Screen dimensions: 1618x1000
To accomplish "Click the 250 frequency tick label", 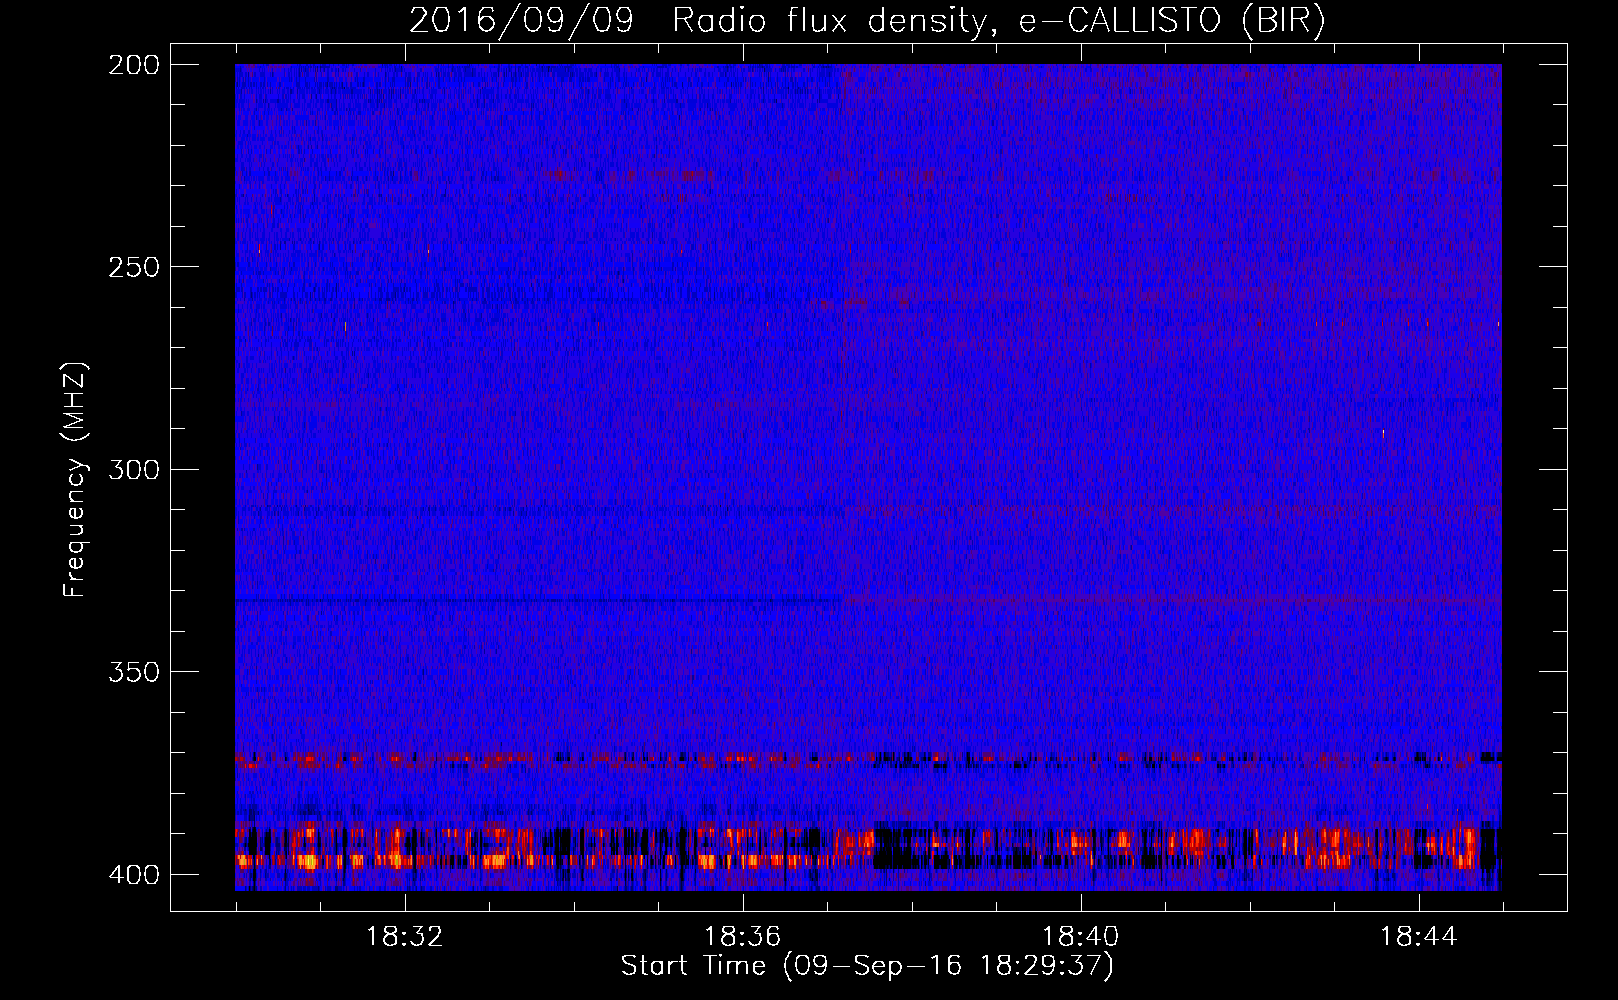I will 133,267.
